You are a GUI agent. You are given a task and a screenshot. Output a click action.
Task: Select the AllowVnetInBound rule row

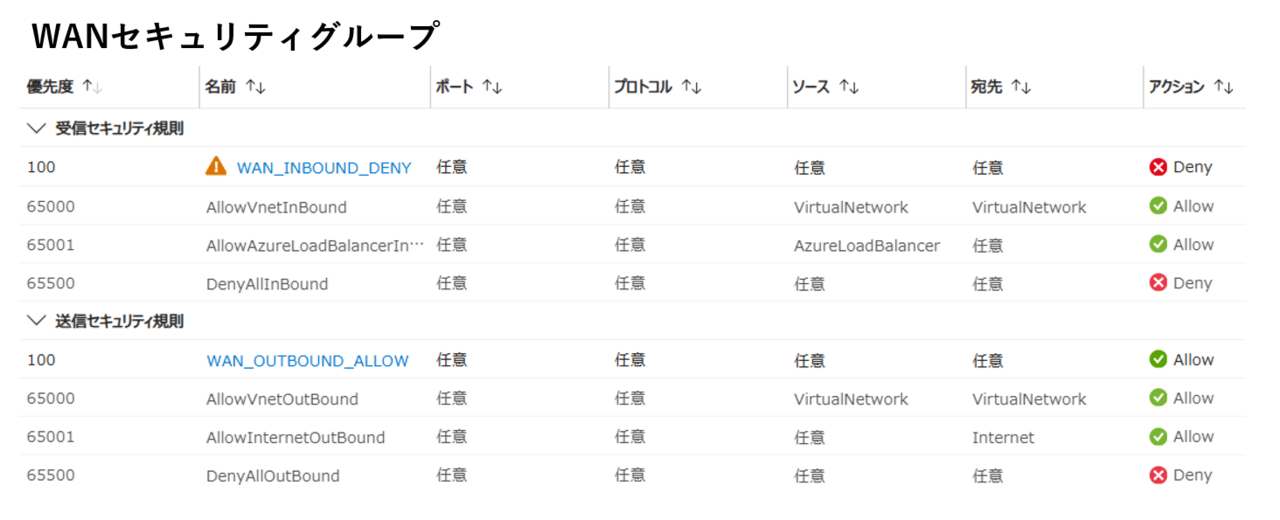276,207
